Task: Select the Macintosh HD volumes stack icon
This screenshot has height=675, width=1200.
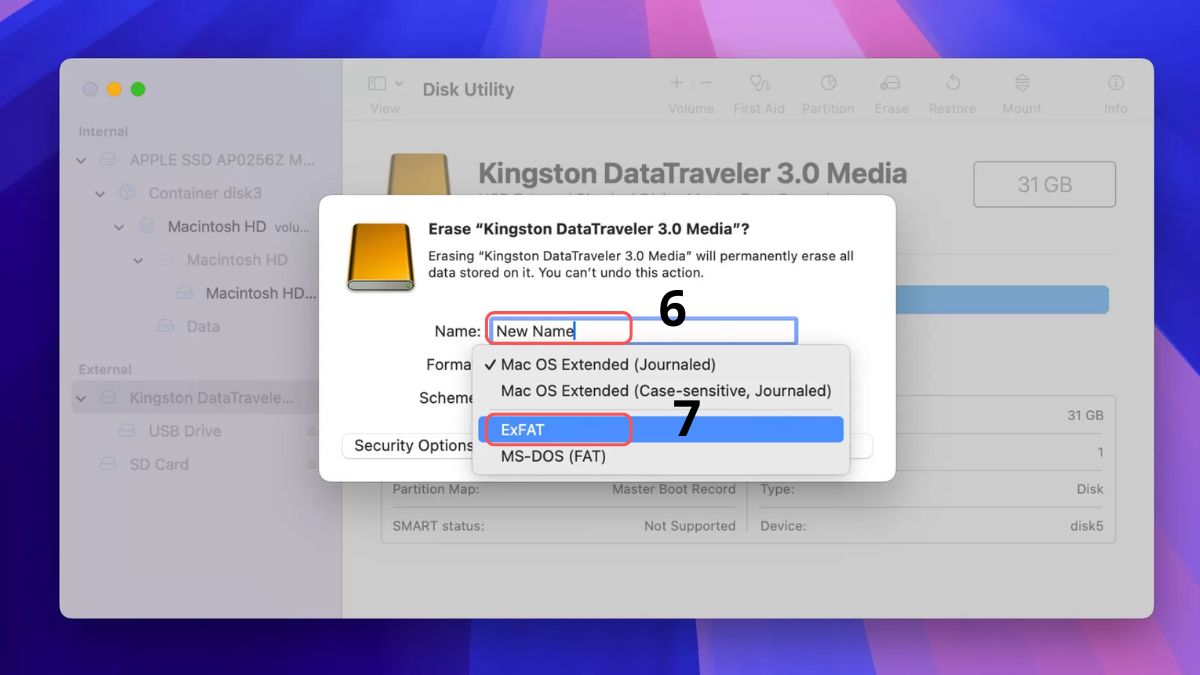Action: pos(147,226)
